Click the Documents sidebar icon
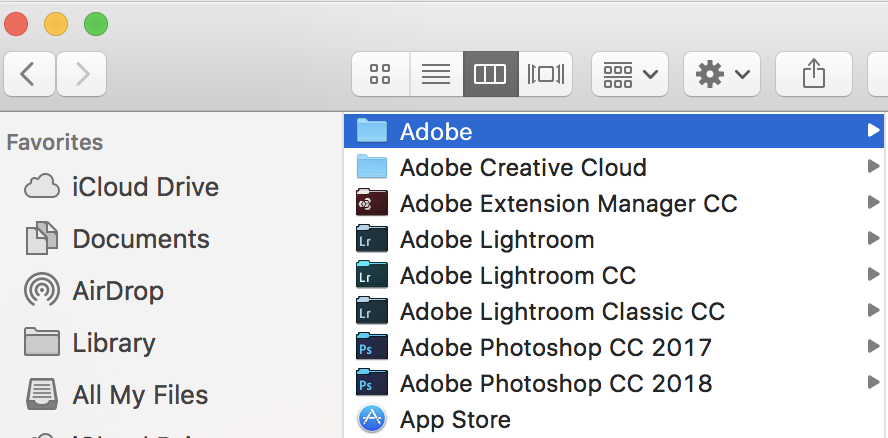Image resolution: width=888 pixels, height=438 pixels. click(42, 239)
